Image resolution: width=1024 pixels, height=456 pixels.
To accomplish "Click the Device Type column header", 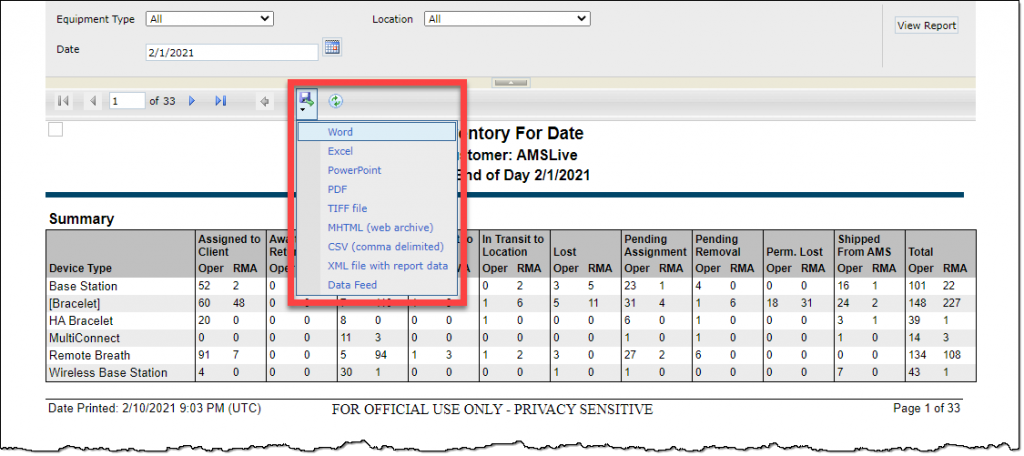I will click(x=80, y=269).
